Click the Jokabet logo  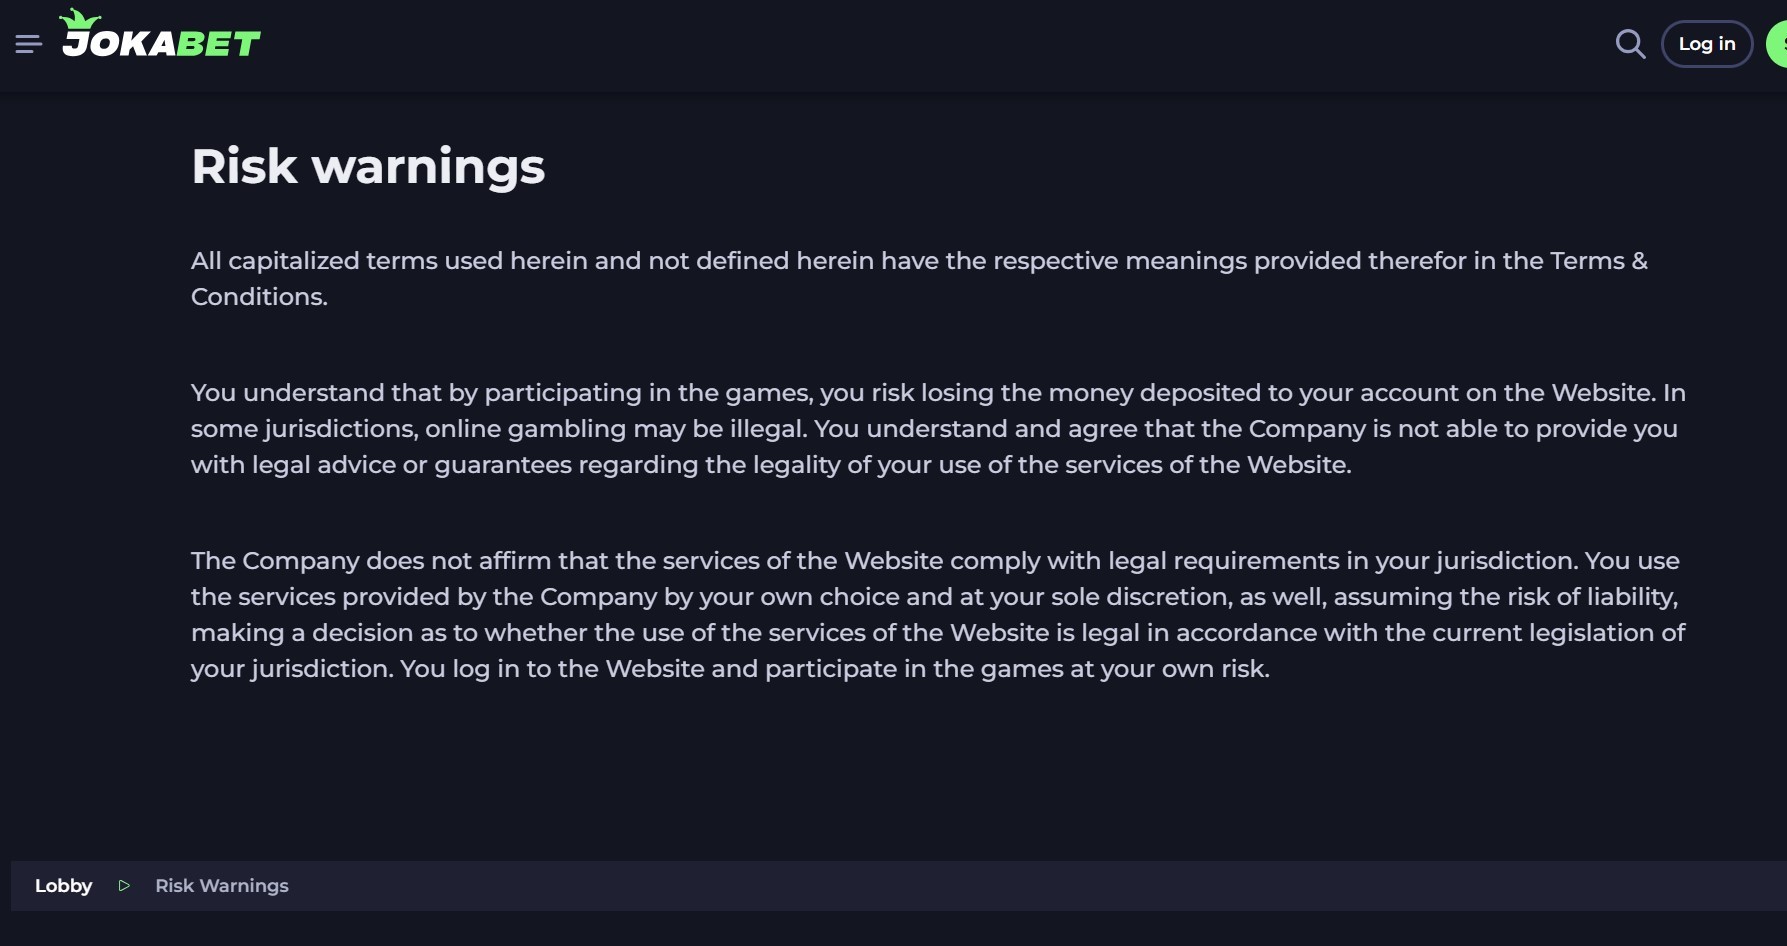click(160, 40)
